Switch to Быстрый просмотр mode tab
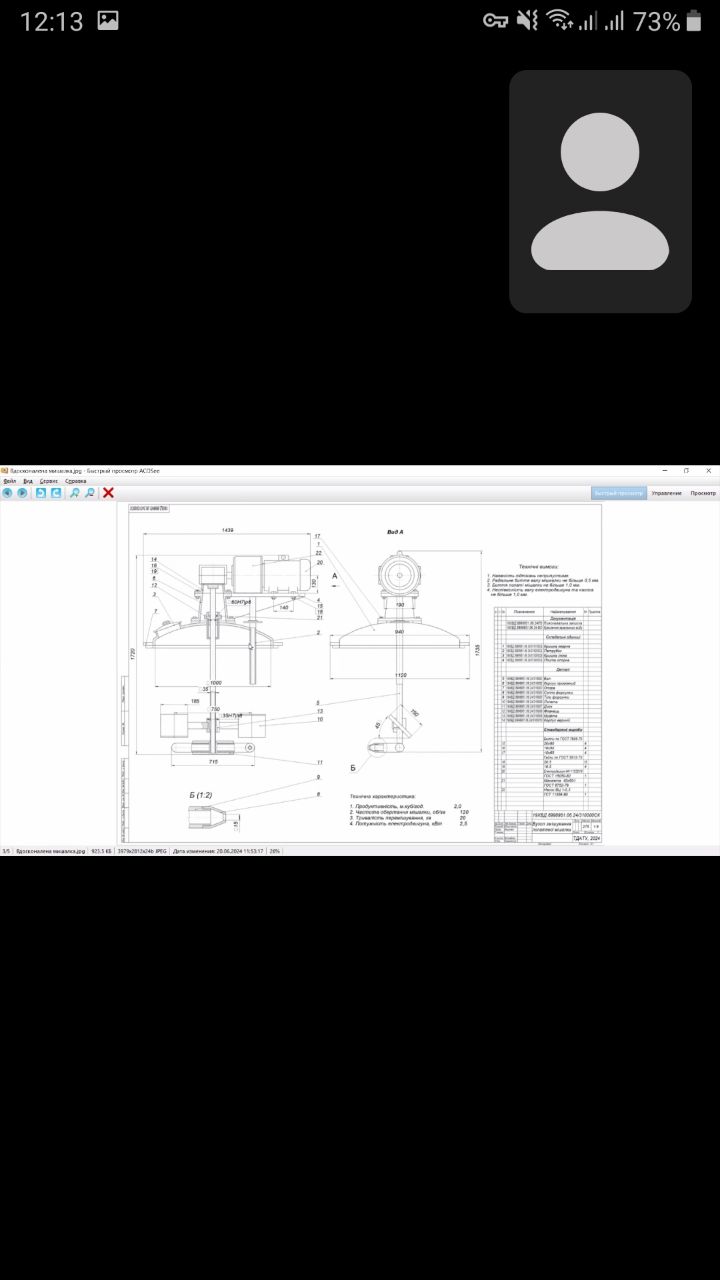 tap(618, 493)
